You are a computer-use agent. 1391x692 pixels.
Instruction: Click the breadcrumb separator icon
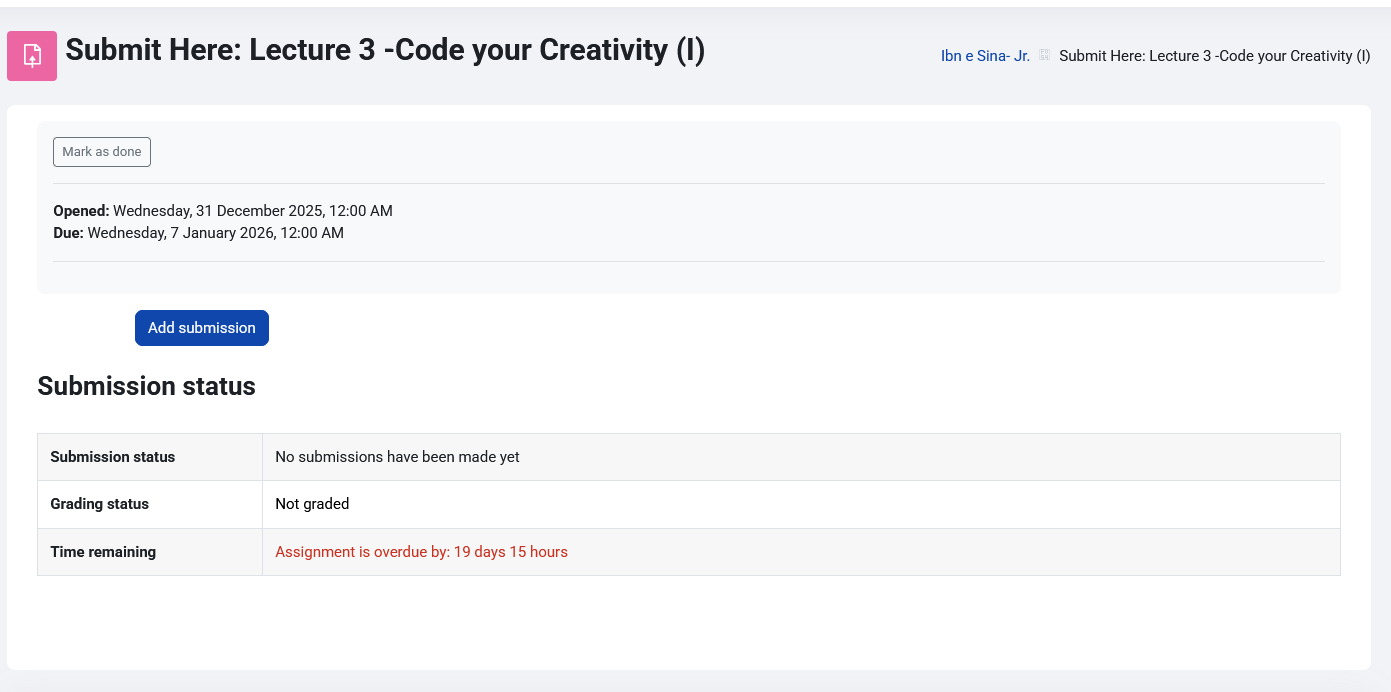coord(1044,56)
